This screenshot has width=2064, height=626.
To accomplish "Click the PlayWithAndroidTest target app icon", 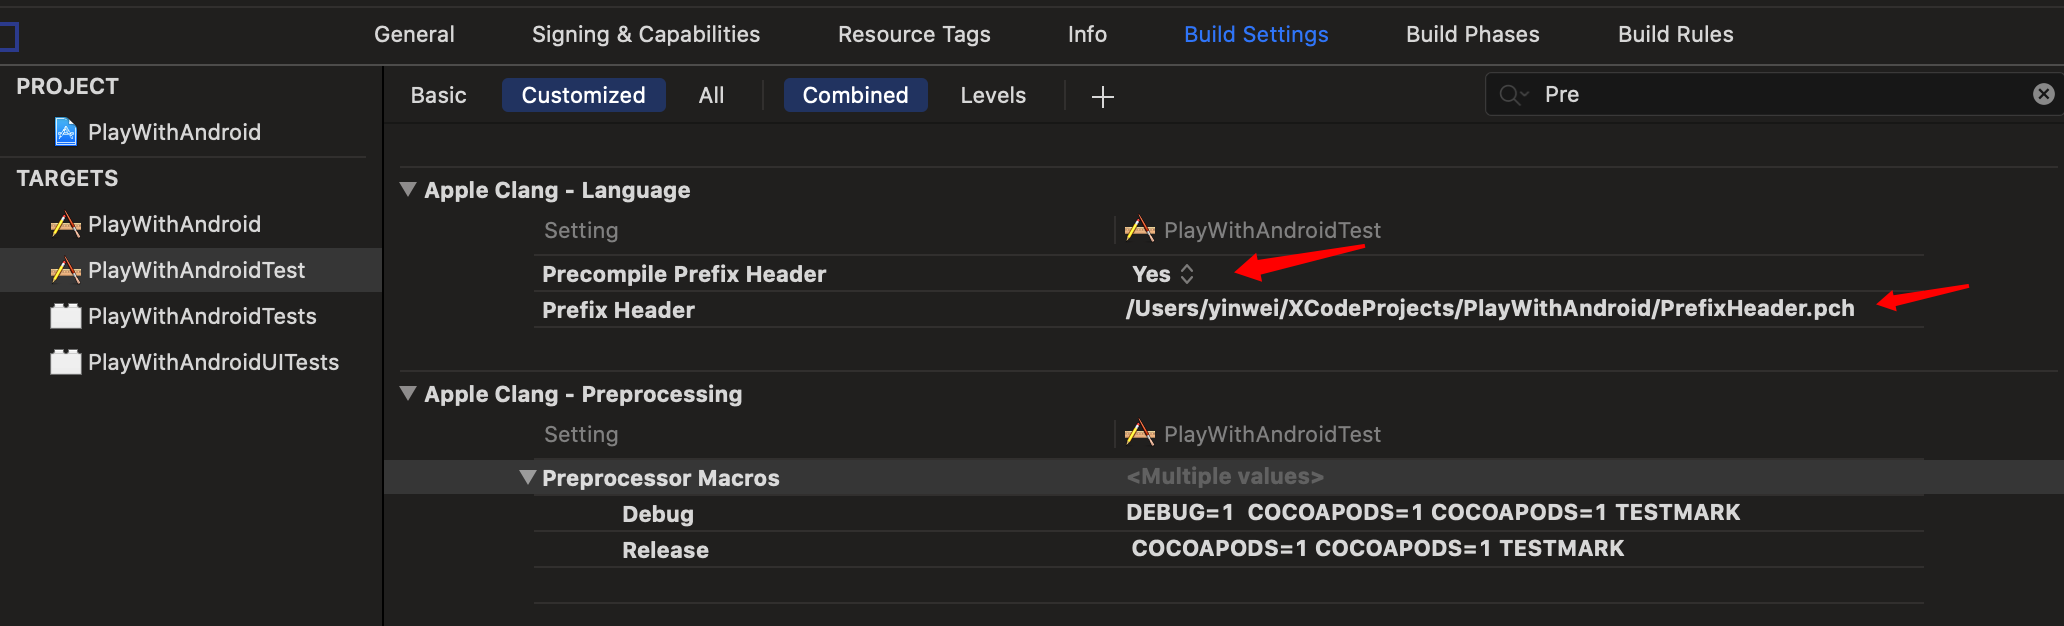I will point(66,270).
